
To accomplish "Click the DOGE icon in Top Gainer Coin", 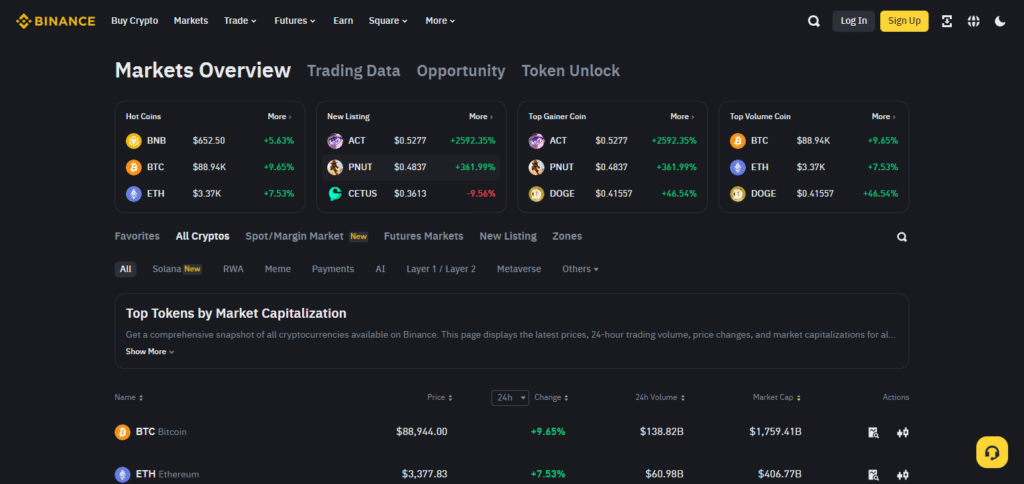I will pos(536,194).
